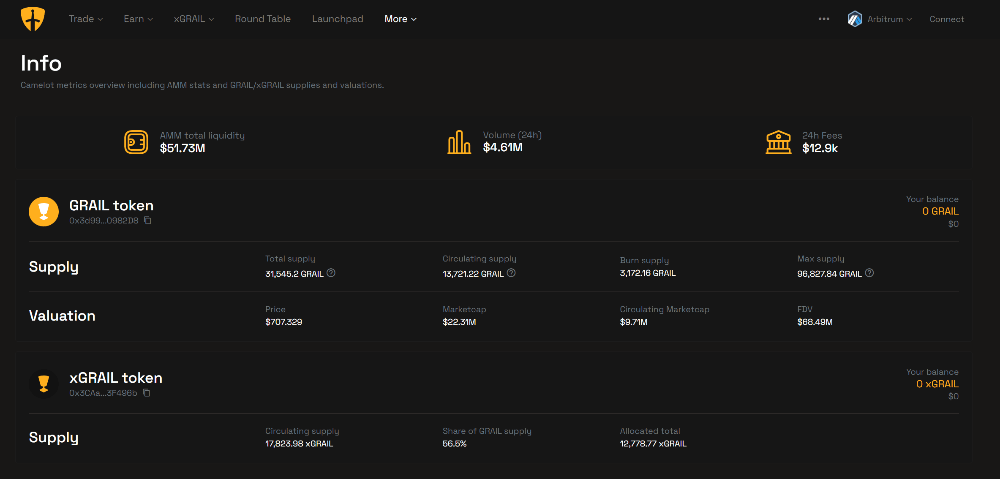Click the xGRAIL address 0x3CAa...3F496b
Viewport: 1000px width, 479px height.
[103, 393]
